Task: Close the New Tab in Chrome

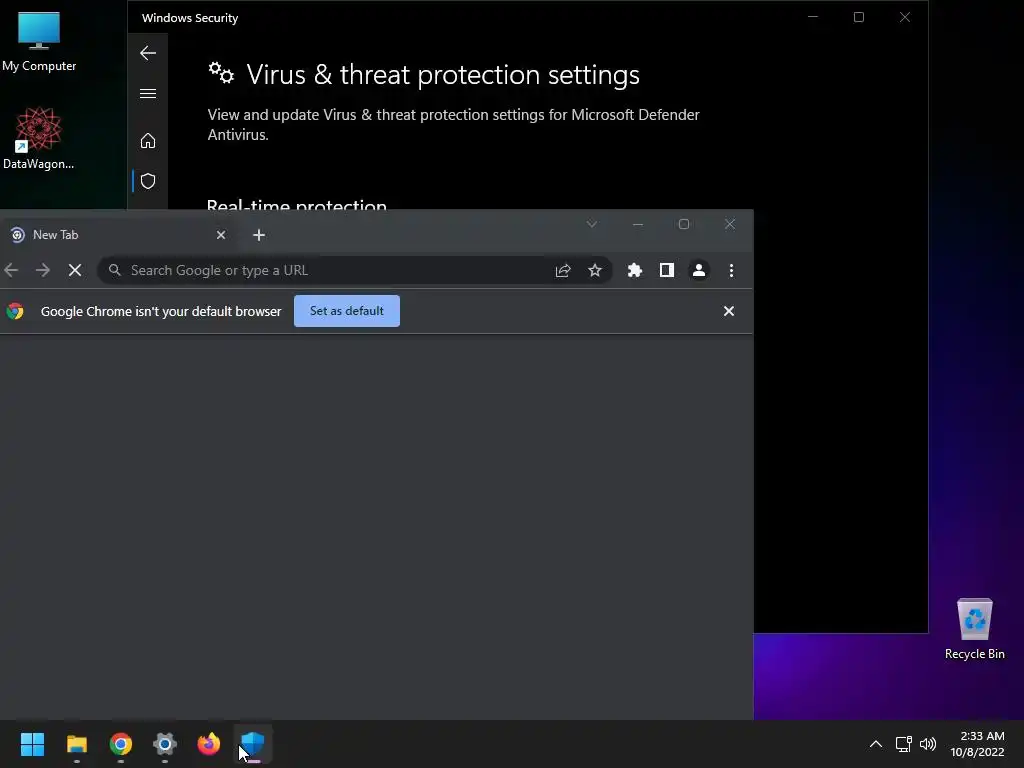Action: tap(221, 234)
